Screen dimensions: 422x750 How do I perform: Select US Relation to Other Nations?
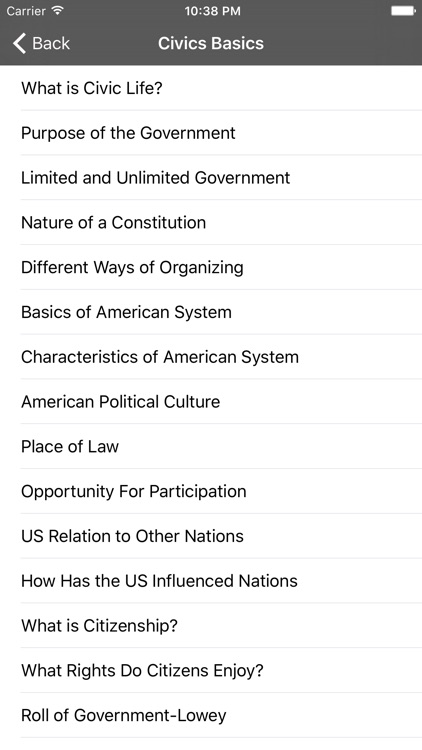click(211, 536)
